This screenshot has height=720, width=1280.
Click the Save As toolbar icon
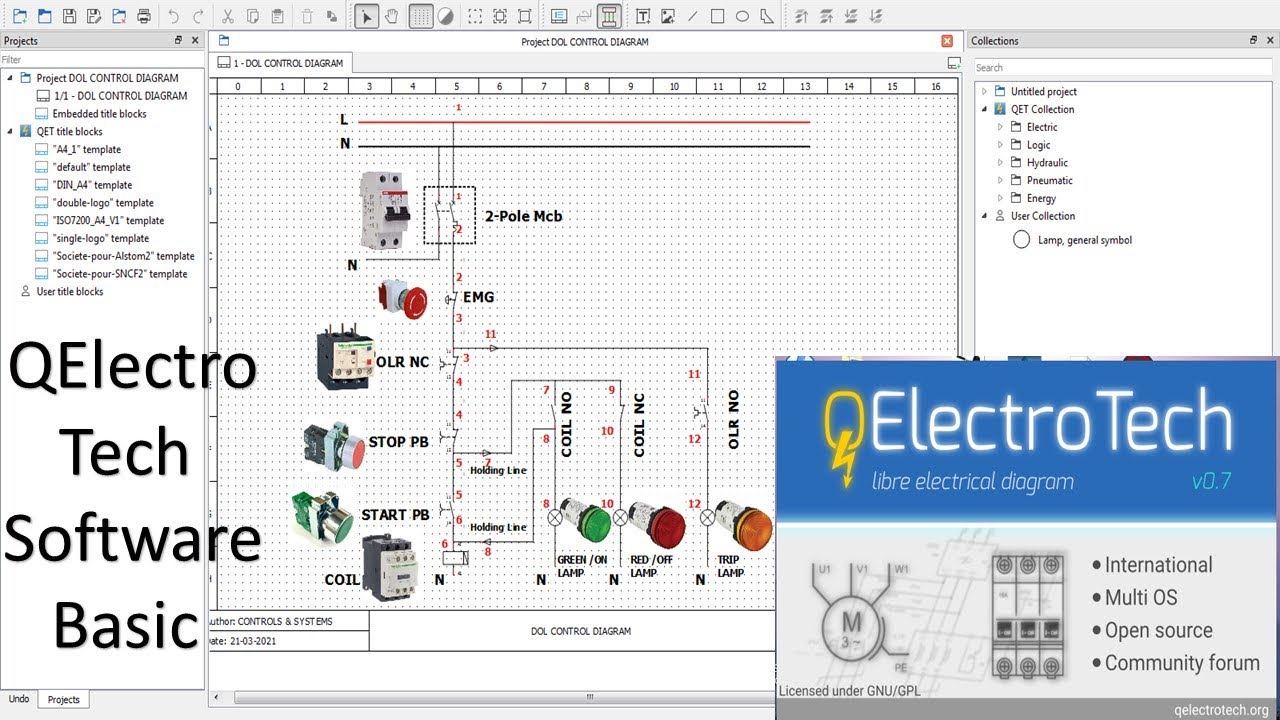coord(94,16)
